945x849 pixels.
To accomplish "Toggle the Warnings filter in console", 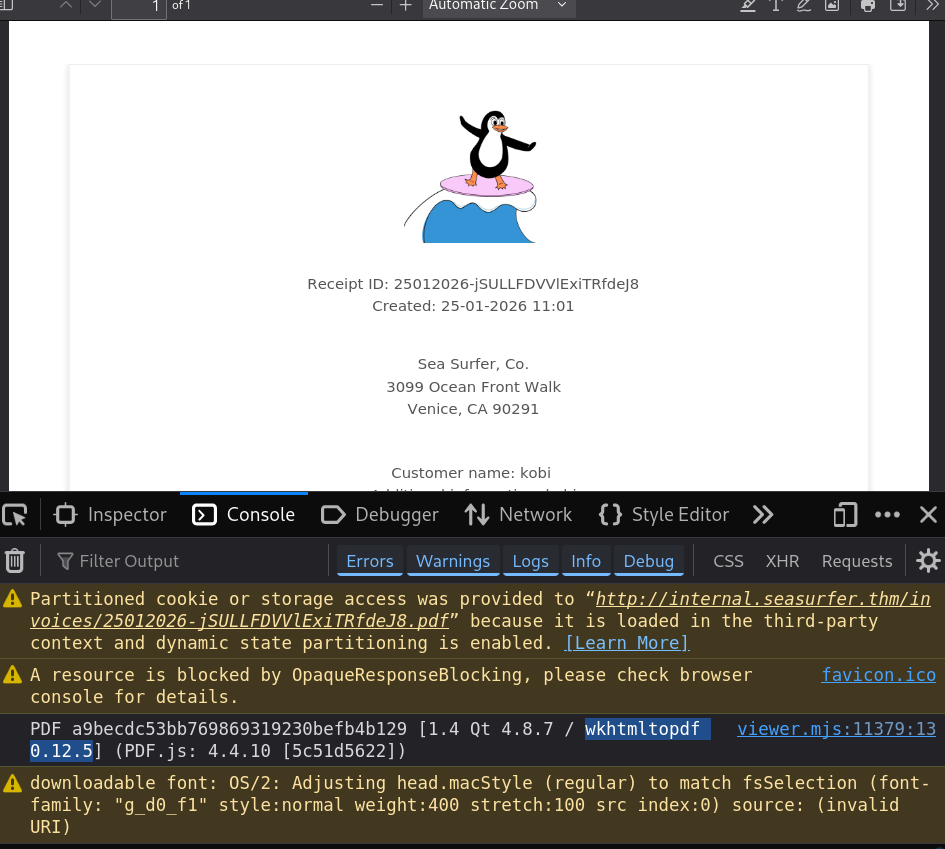I will (453, 561).
